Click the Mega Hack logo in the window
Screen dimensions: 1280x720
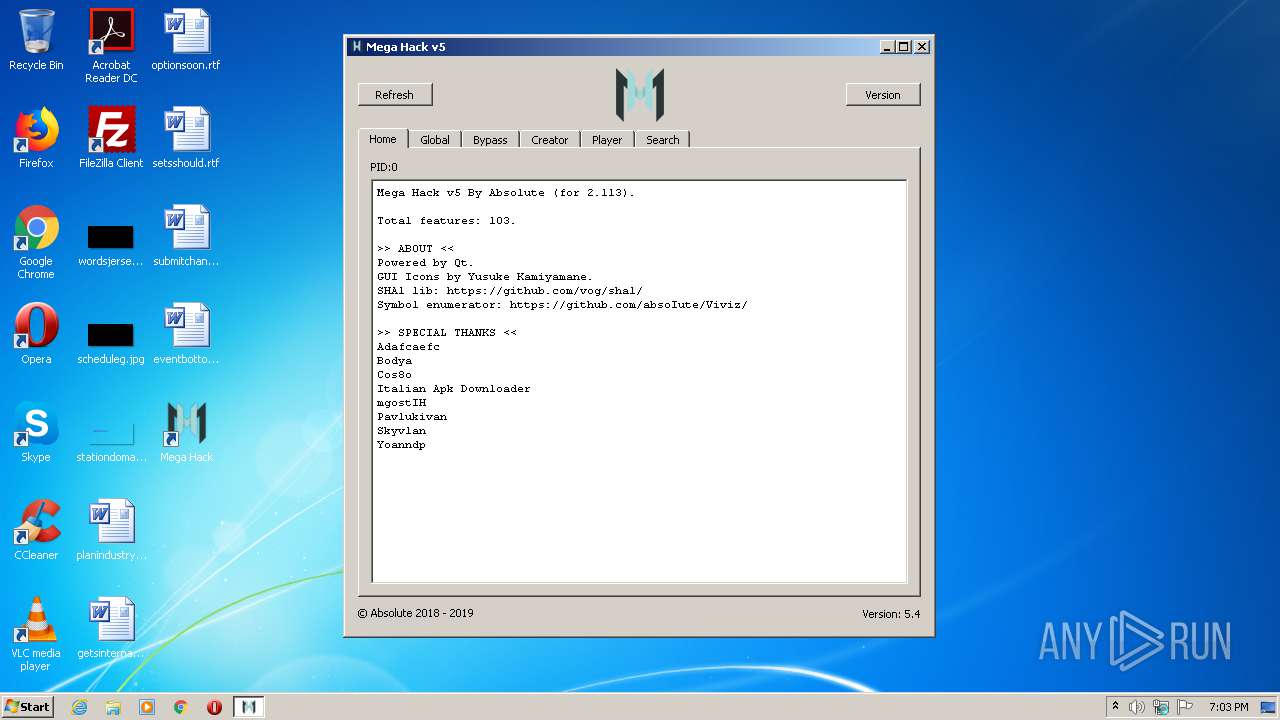pos(640,95)
